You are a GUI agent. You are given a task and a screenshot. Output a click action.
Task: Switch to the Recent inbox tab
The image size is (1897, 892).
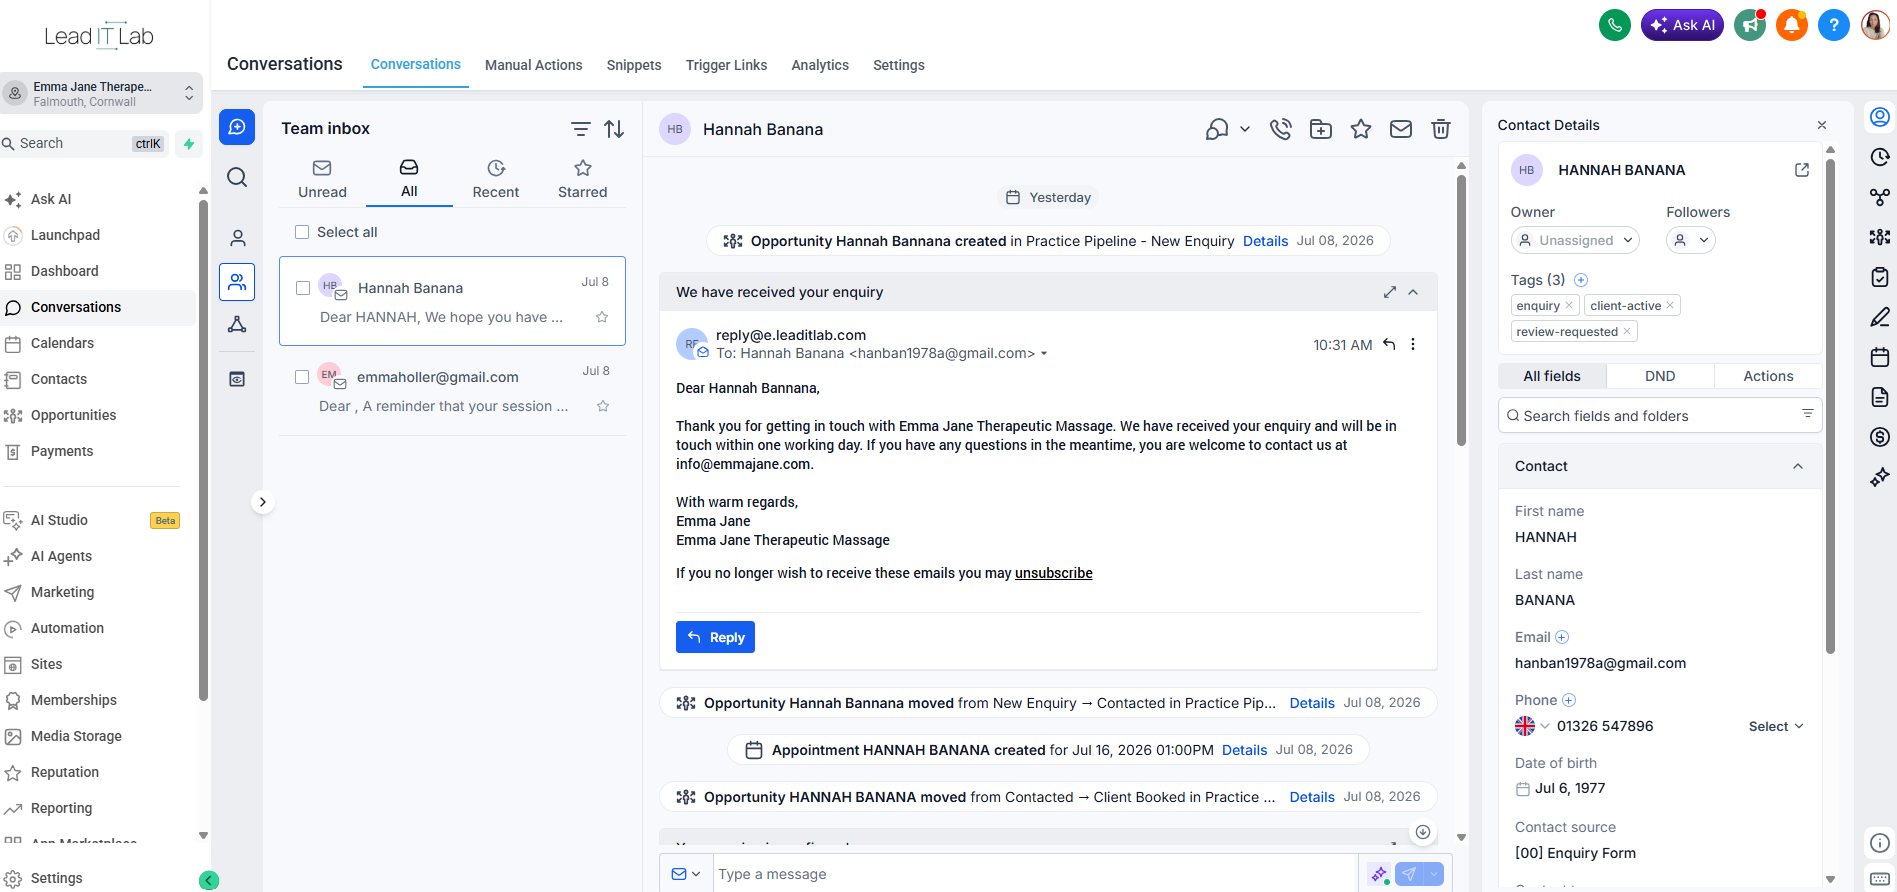click(x=496, y=179)
